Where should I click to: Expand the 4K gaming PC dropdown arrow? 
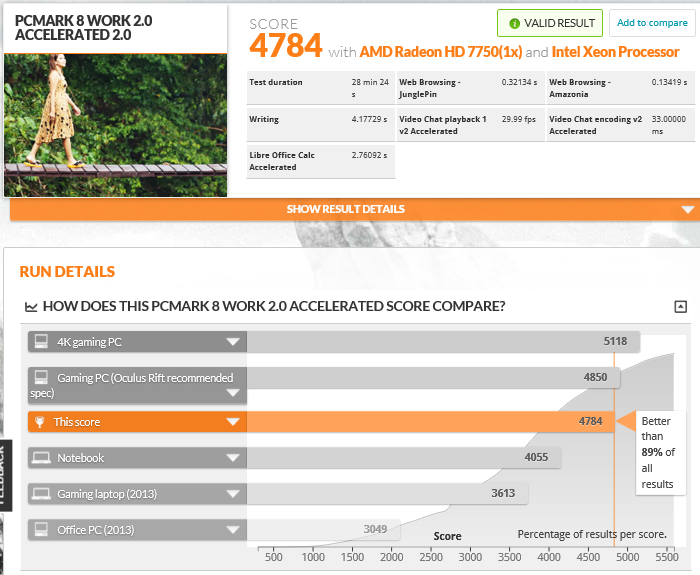pos(233,342)
